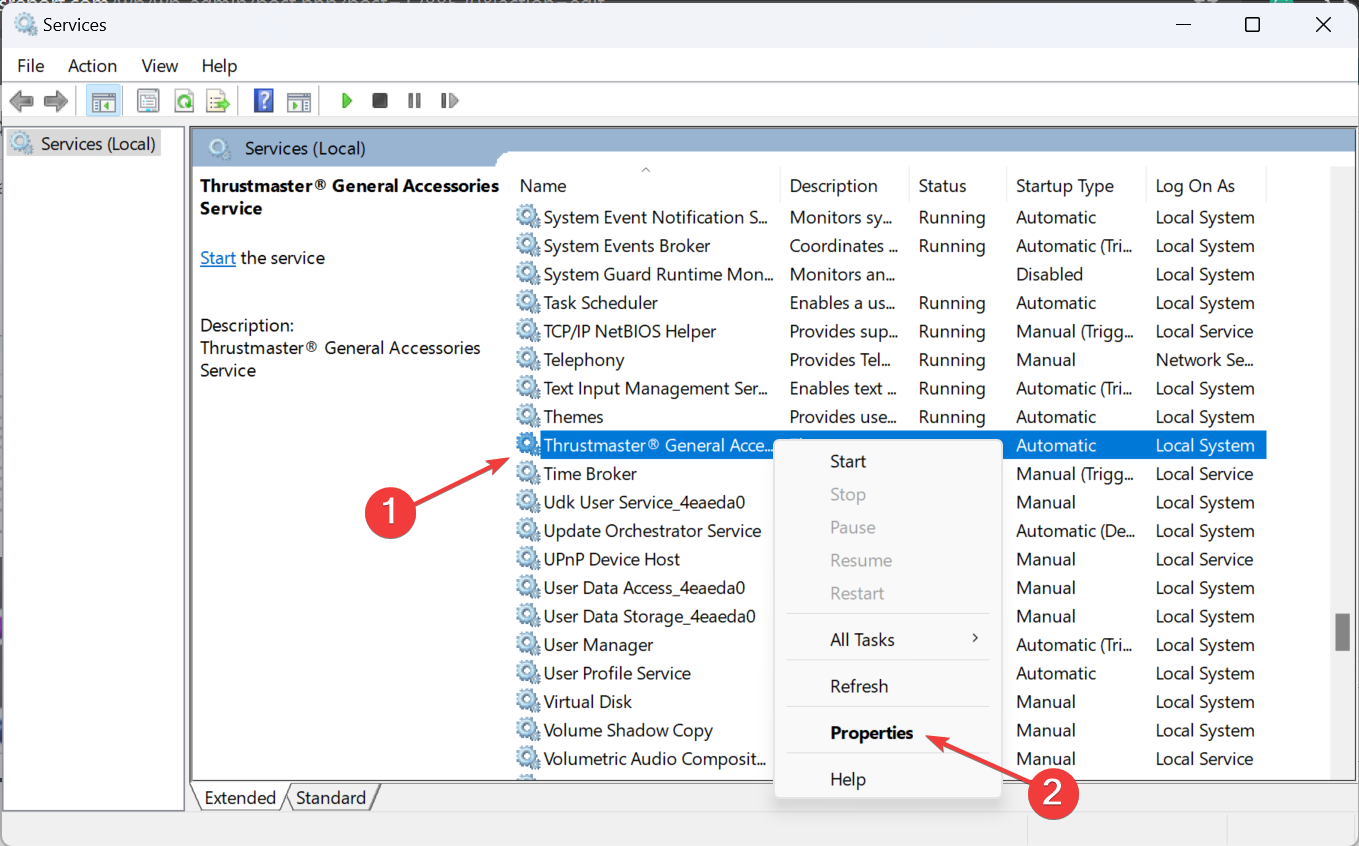Select the System Event Notification service row
Screen dimensions: 1359x846
[890, 217]
